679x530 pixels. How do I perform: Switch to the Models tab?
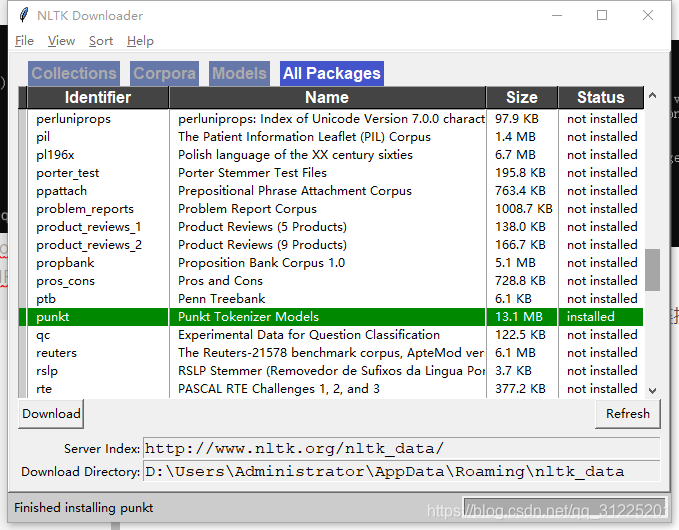[x=239, y=73]
